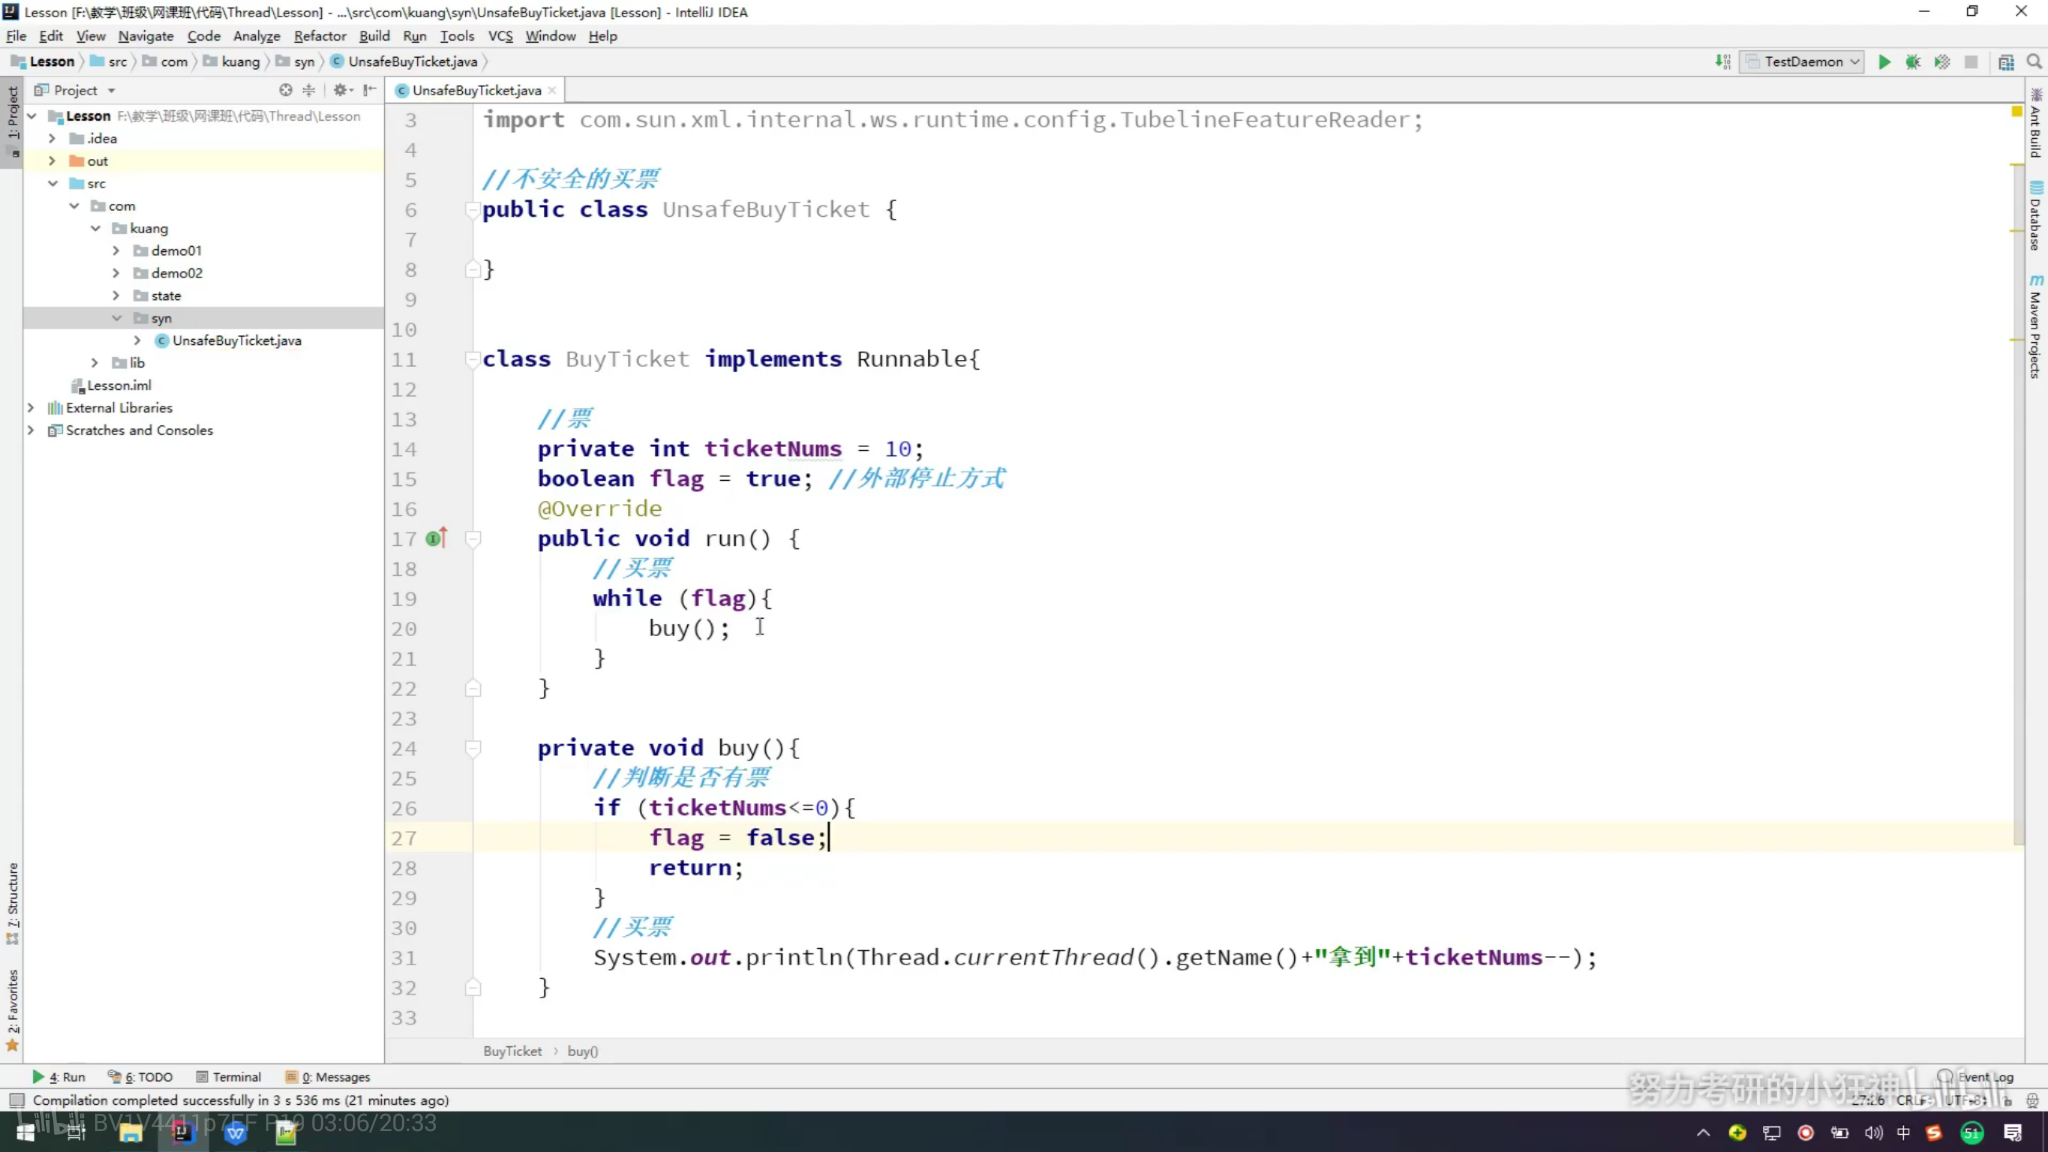Click the BuyTicket breadcrumb below editor

(x=512, y=1051)
